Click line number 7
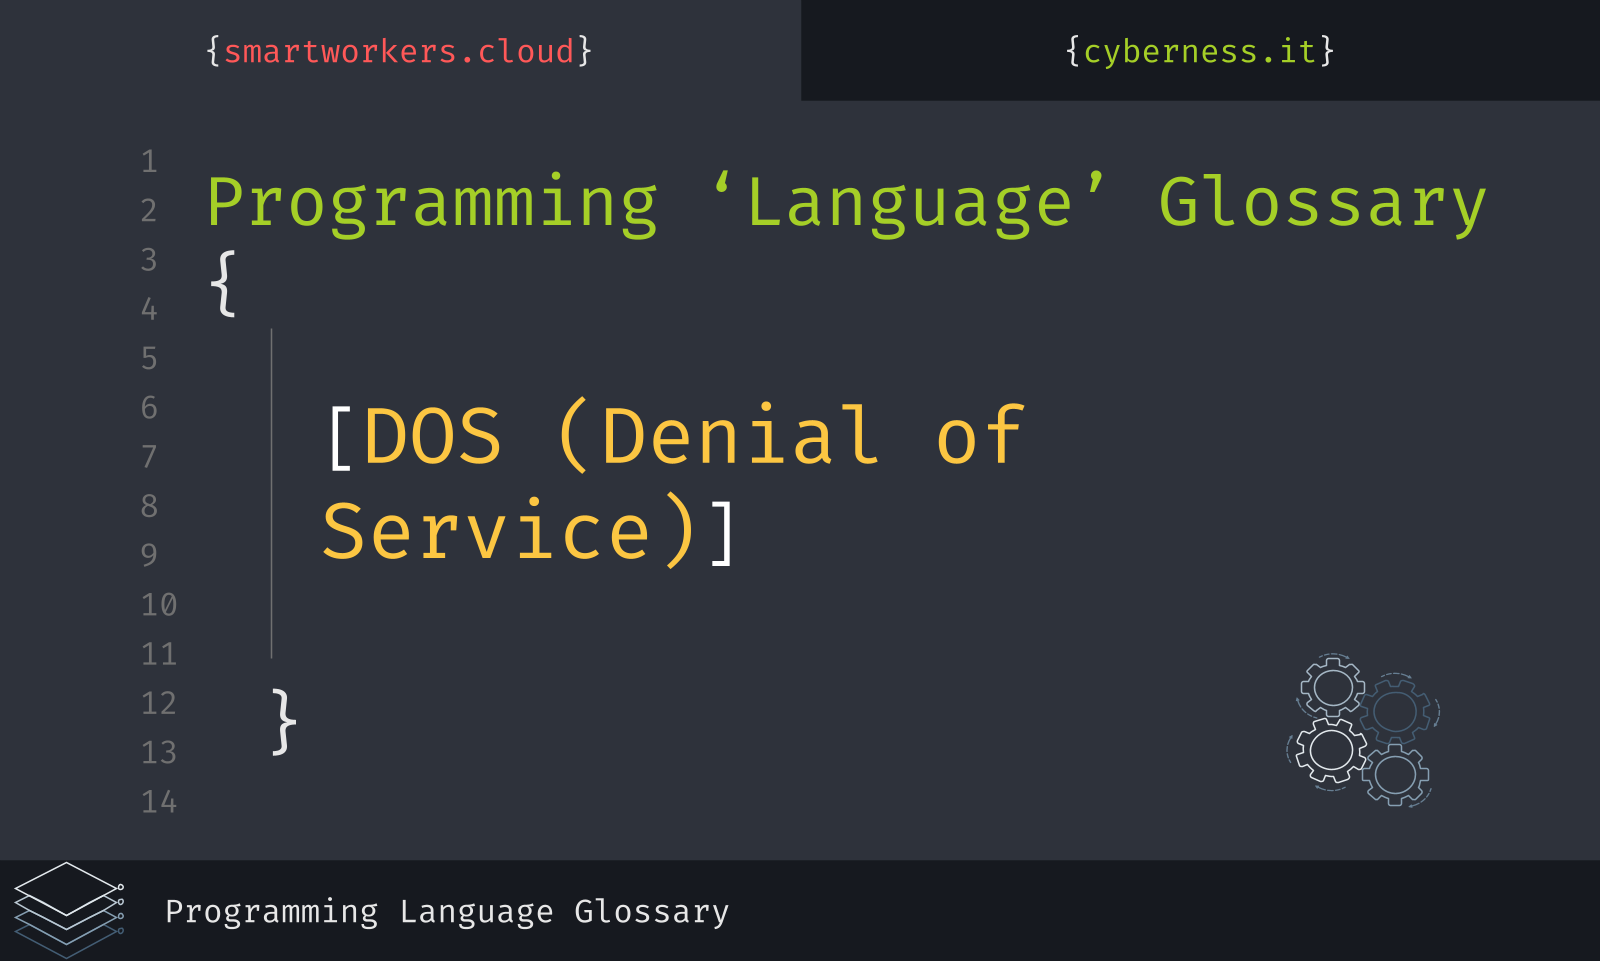 pyautogui.click(x=150, y=457)
